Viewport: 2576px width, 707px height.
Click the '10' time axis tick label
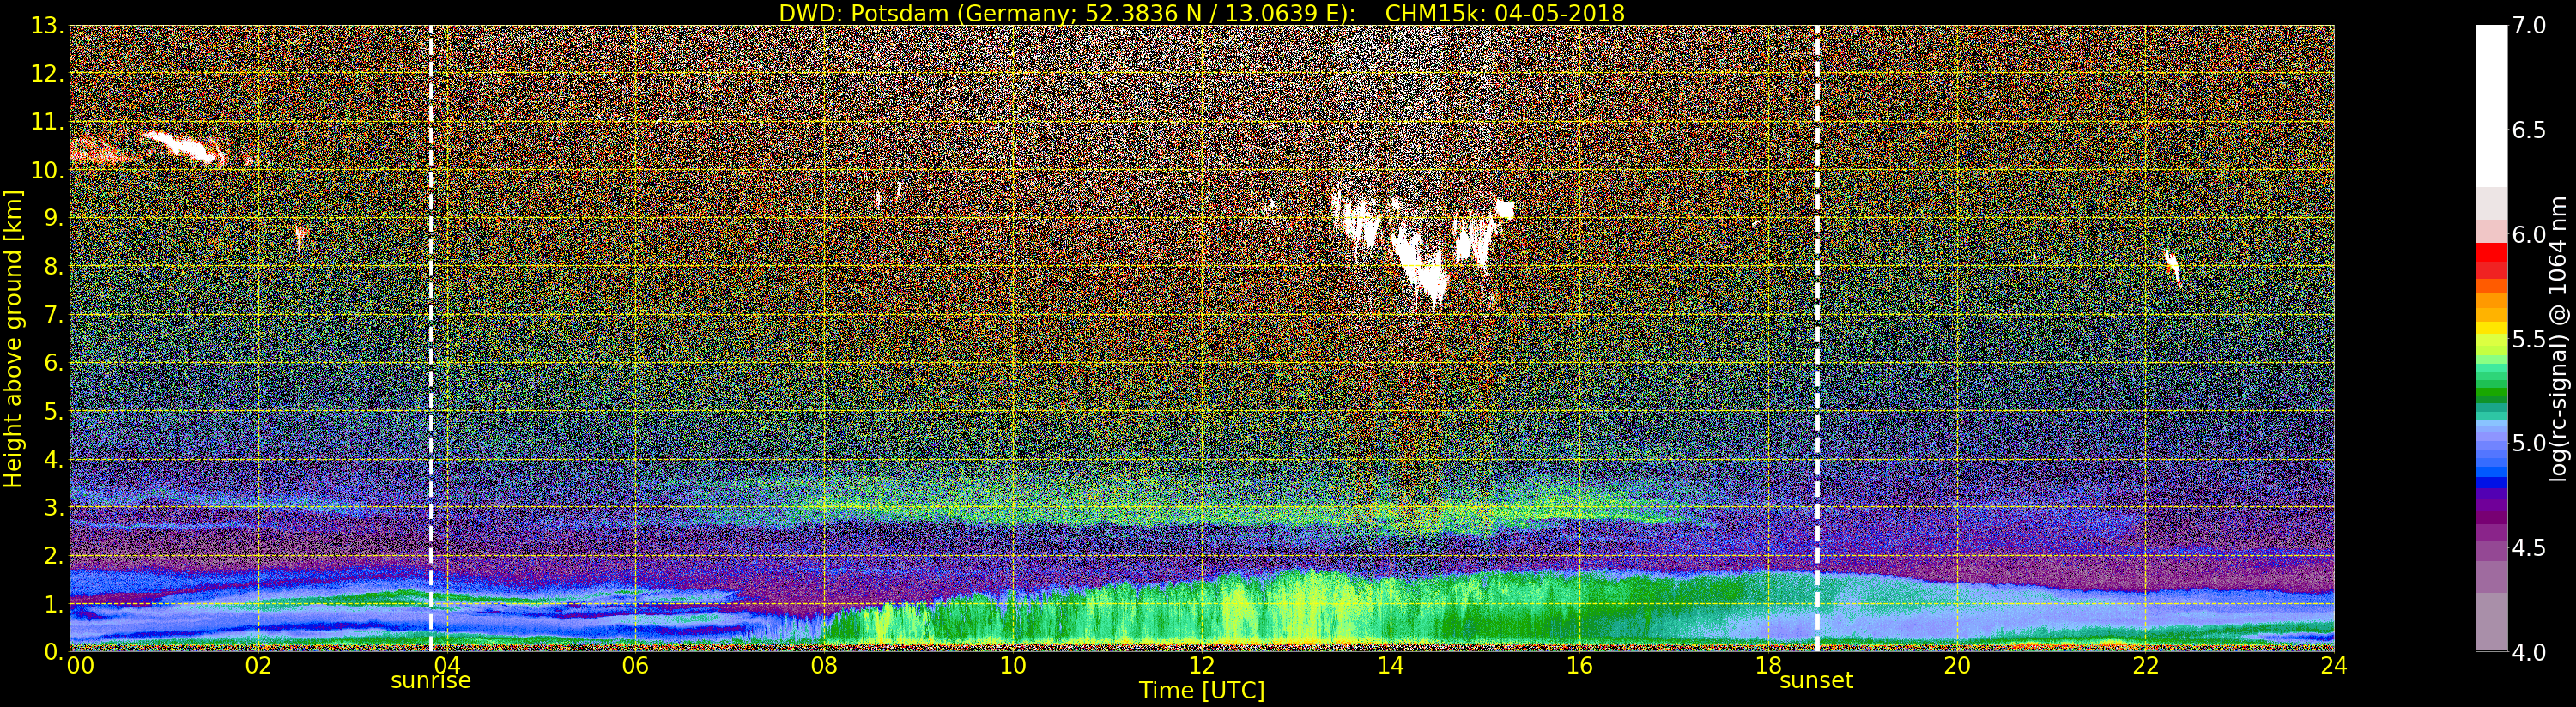(x=1013, y=666)
